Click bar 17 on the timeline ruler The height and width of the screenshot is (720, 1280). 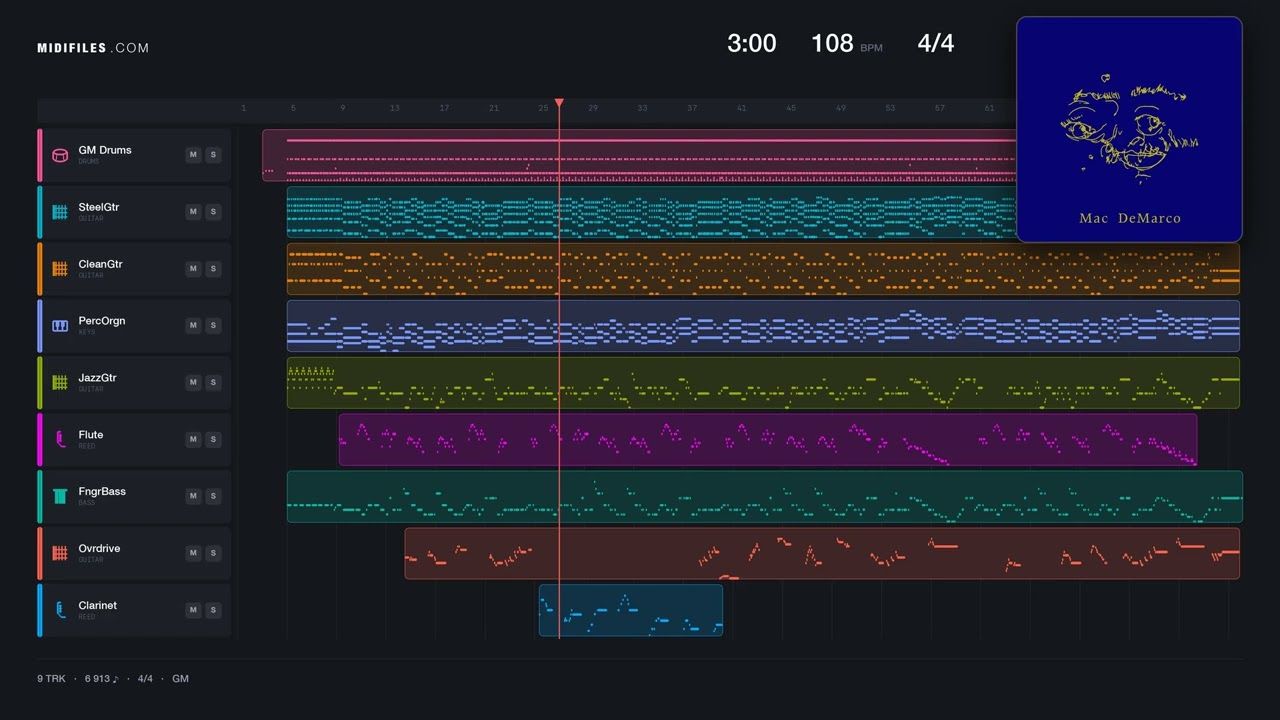click(444, 108)
